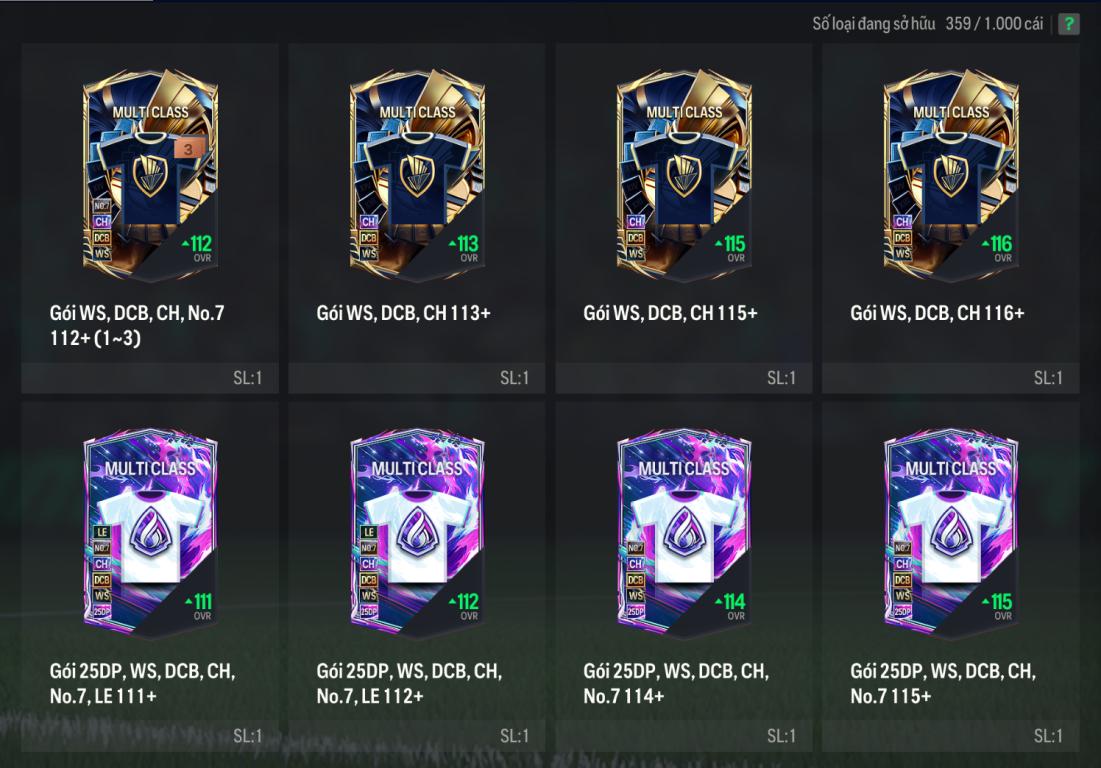Select the Multi Class 112 OVR pack card
This screenshot has width=1101, height=768.
[x=150, y=175]
